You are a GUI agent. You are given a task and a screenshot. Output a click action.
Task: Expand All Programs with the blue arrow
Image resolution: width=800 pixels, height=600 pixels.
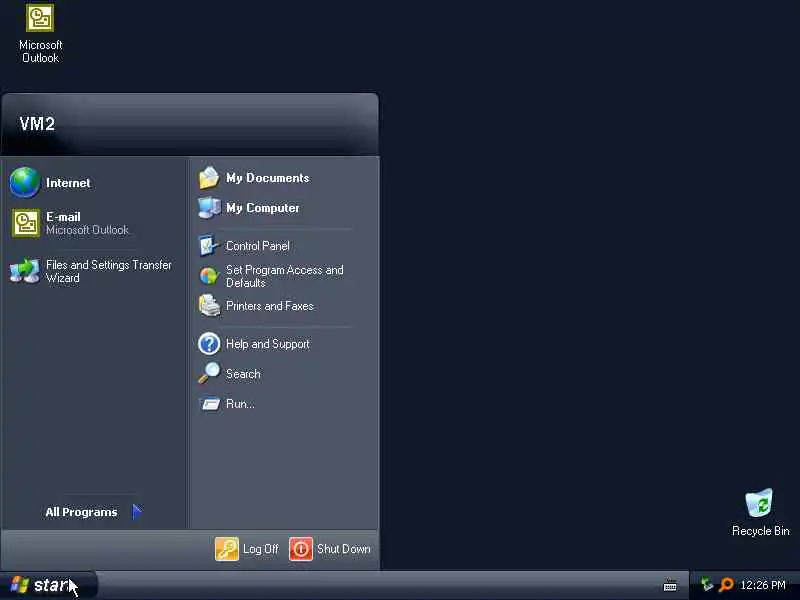pyautogui.click(x=137, y=511)
